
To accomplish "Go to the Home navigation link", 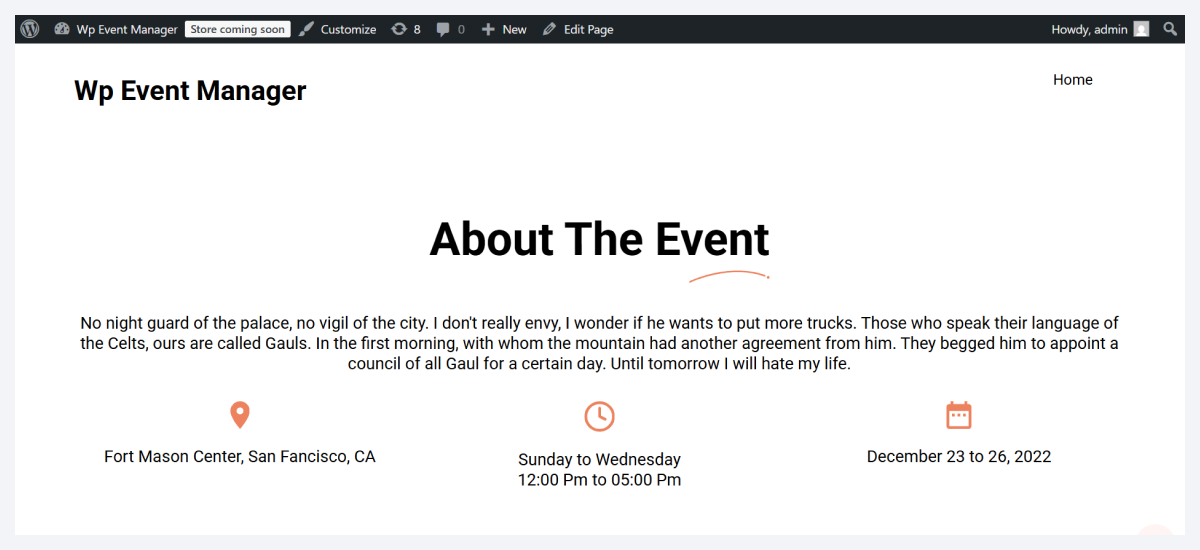I will [x=1072, y=80].
